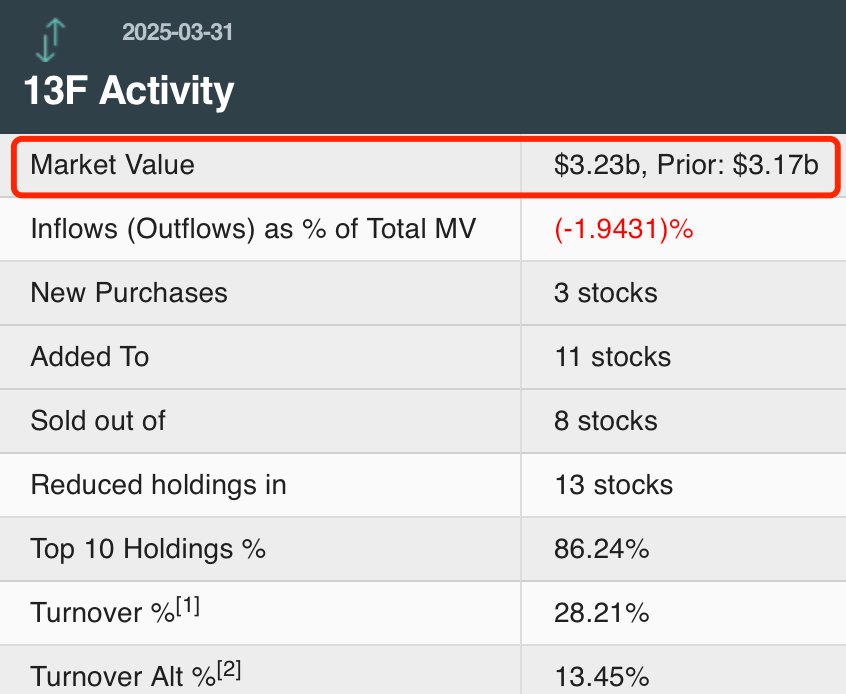Select the Top 10 Holdings % label
Screen dimensions: 846x694
148,549
